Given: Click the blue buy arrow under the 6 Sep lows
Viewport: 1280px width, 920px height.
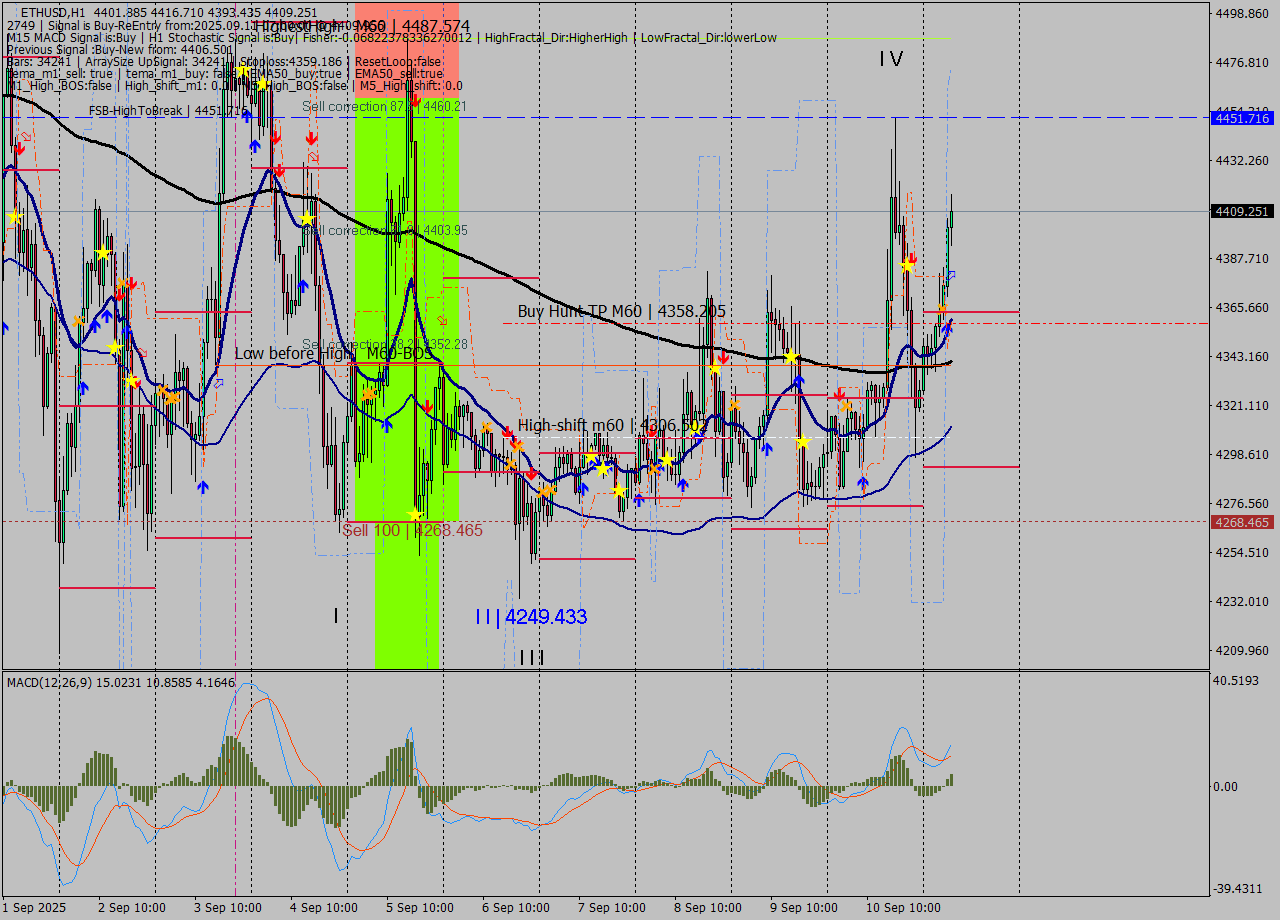Looking at the screenshot, I should coord(583,490).
